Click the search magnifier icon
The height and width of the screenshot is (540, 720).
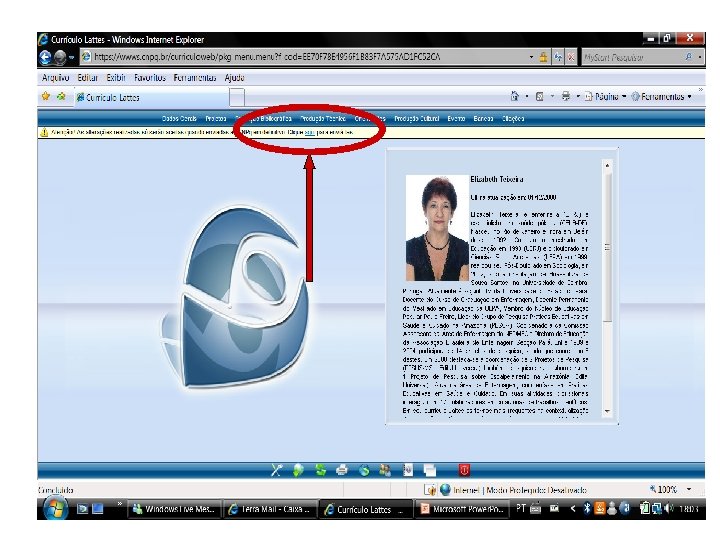point(689,57)
